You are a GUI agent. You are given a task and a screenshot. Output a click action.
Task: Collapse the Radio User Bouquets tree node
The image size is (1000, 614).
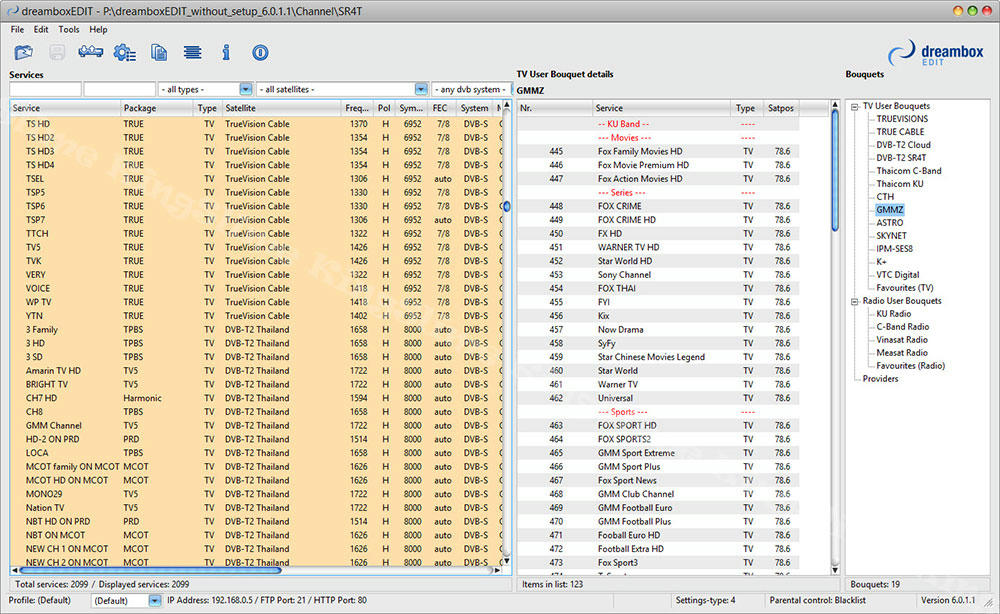(x=855, y=301)
